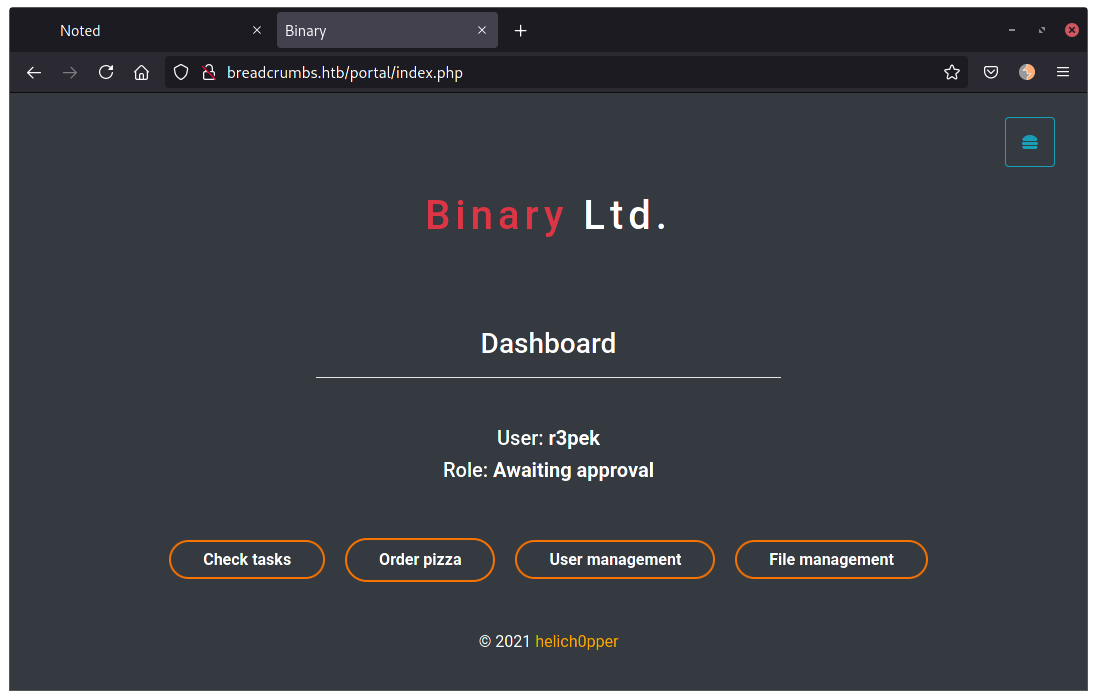This screenshot has height=700, width=1097.
Task: Bookmark this page with the star icon
Action: 952,72
